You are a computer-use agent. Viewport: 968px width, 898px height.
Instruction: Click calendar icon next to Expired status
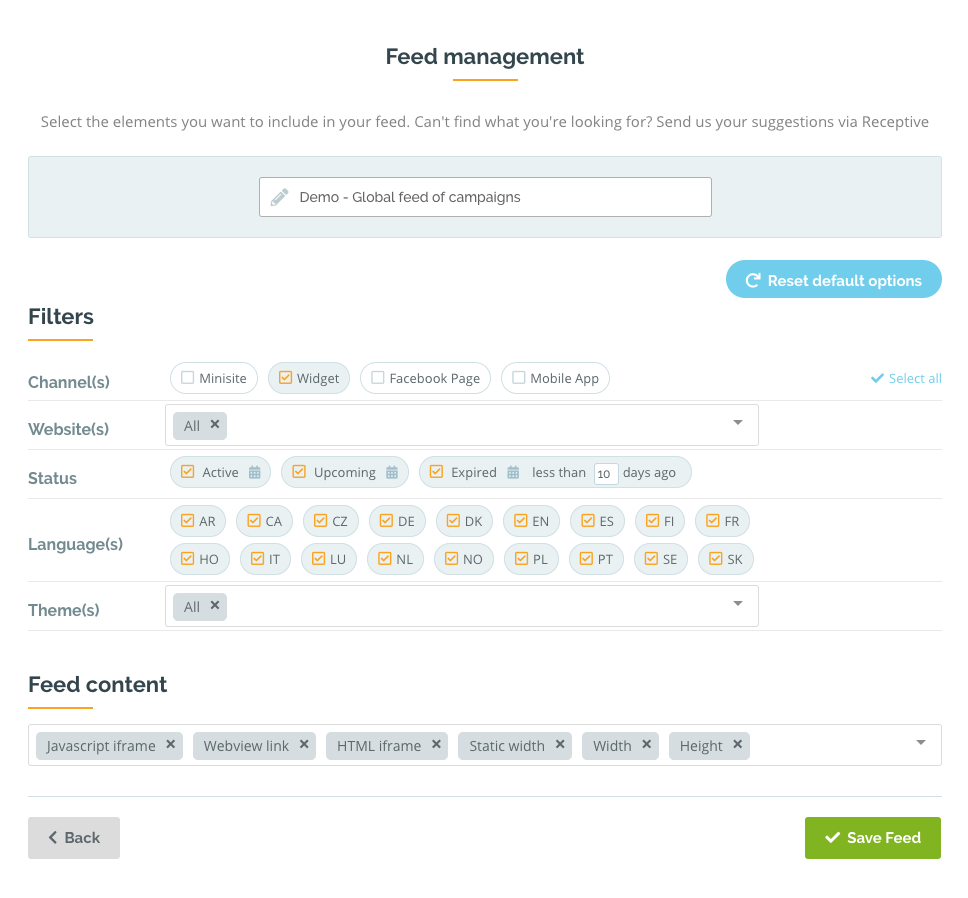pos(513,473)
